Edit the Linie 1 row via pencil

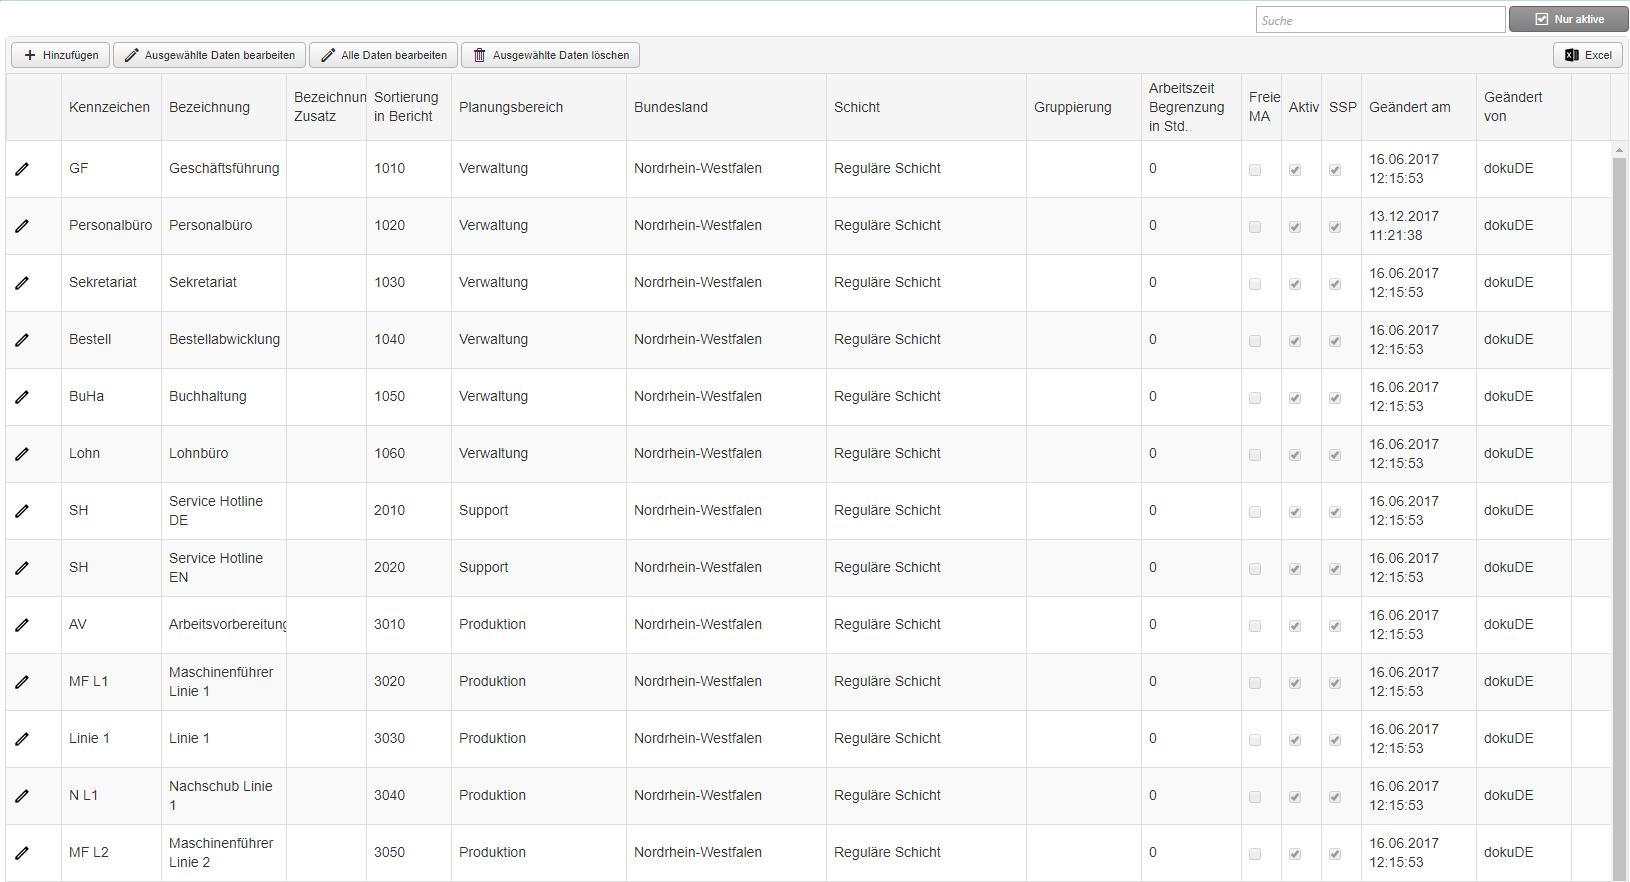click(22, 739)
